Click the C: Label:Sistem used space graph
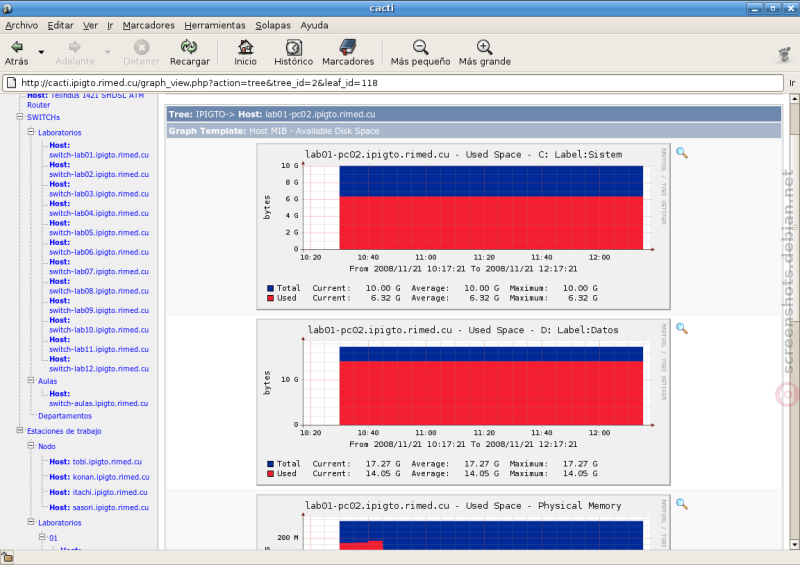Viewport: 800px width, 565px height. [x=463, y=226]
